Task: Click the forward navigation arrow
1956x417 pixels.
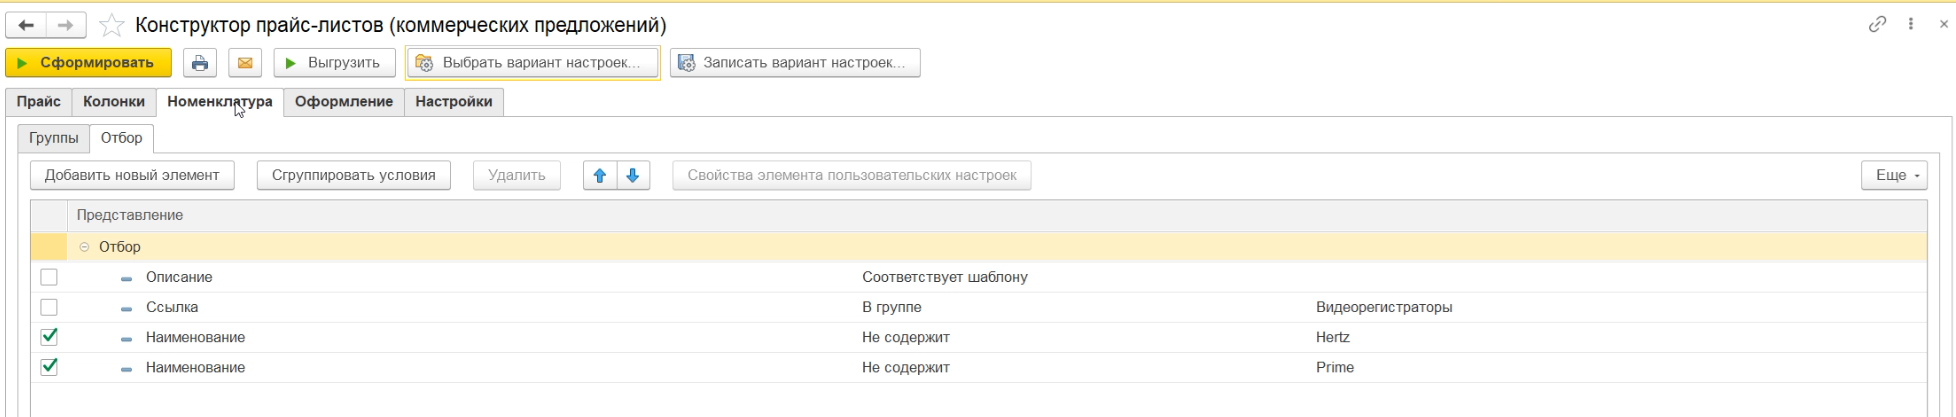Action: (x=65, y=25)
